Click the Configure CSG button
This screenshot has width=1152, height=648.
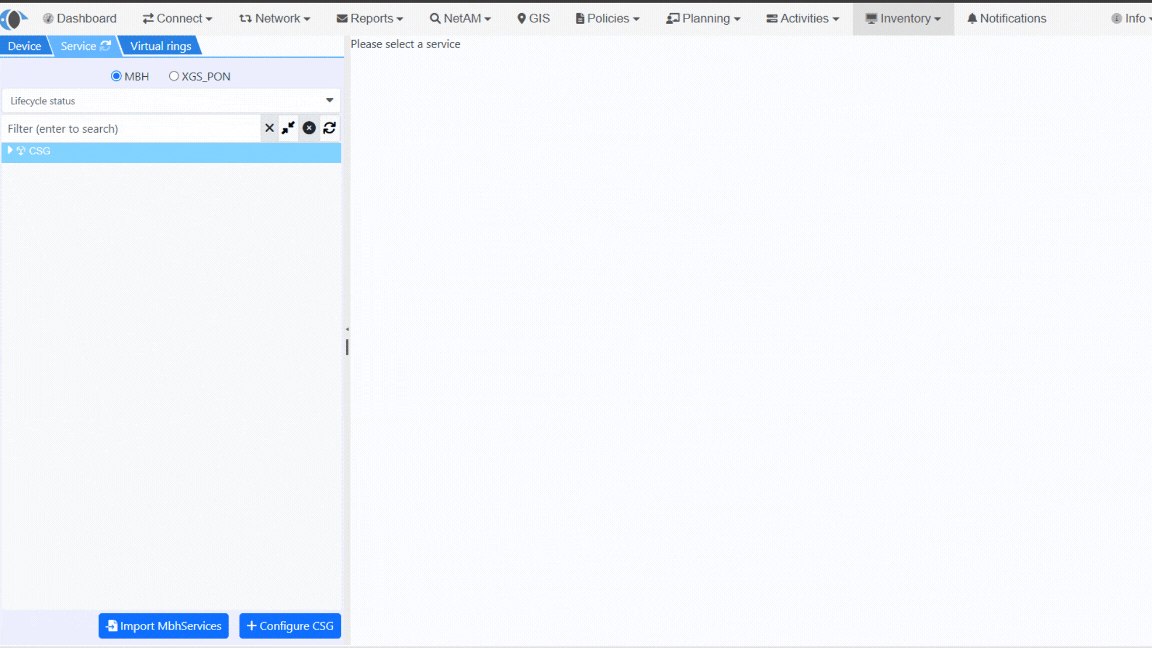tap(290, 626)
